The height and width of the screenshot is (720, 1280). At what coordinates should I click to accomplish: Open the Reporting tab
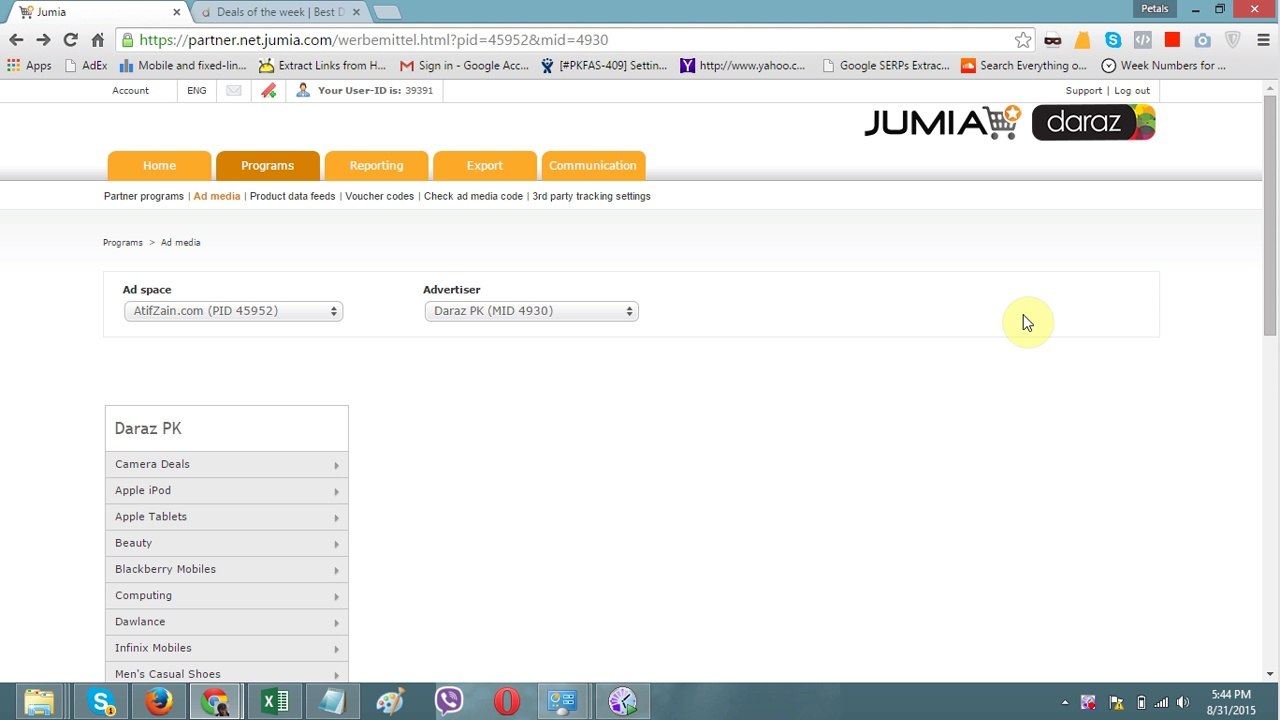tap(376, 166)
